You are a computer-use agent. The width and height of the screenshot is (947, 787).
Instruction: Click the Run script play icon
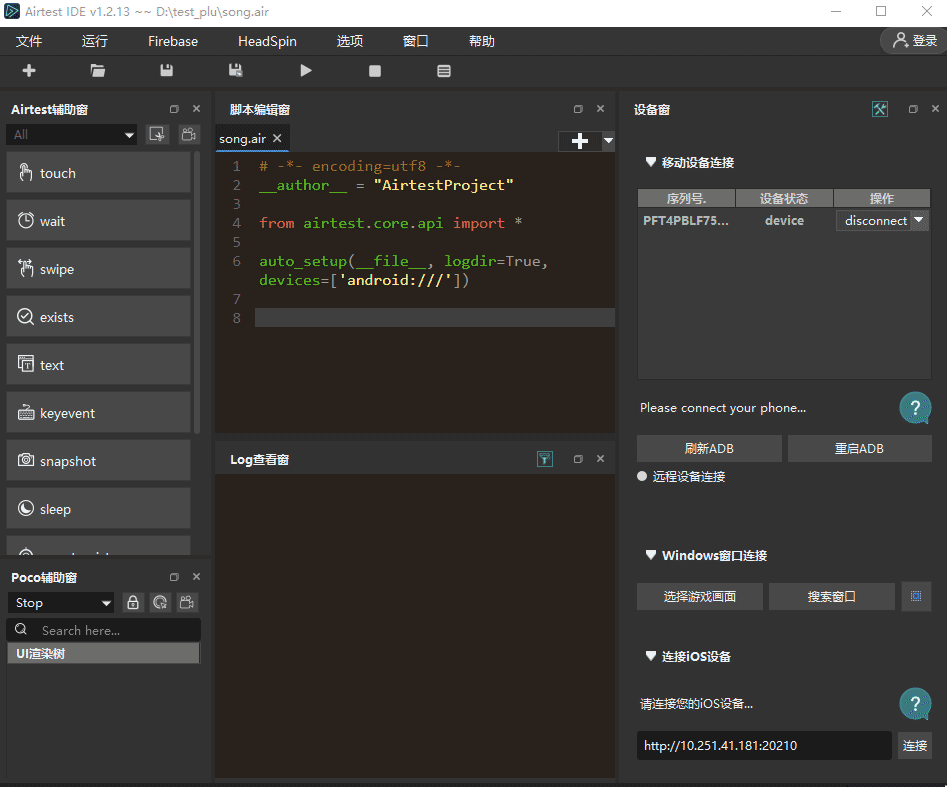pos(305,71)
